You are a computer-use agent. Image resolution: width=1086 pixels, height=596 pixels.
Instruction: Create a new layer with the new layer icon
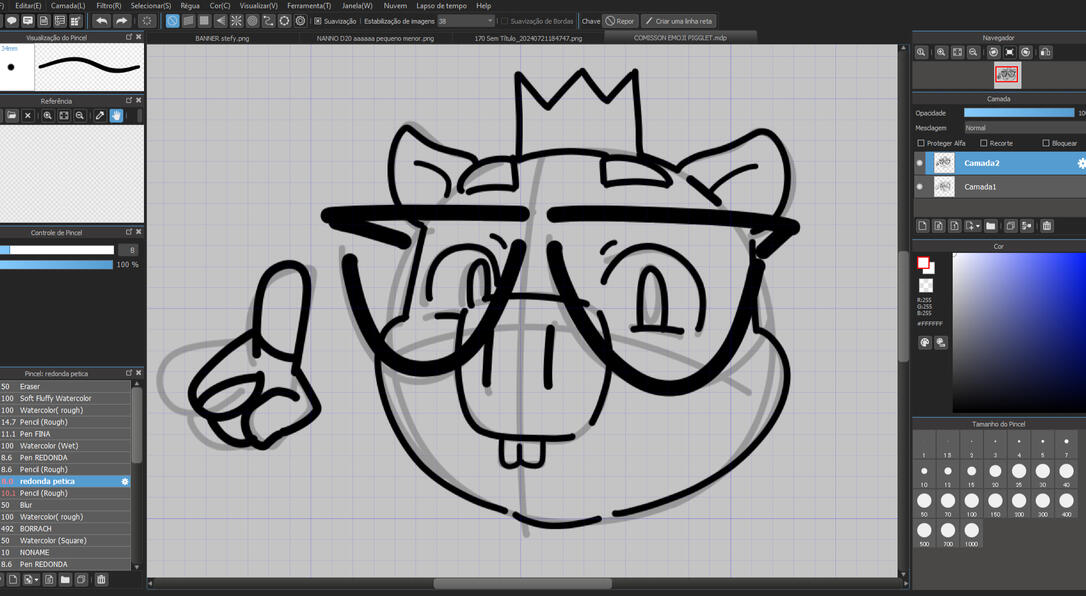[923, 225]
